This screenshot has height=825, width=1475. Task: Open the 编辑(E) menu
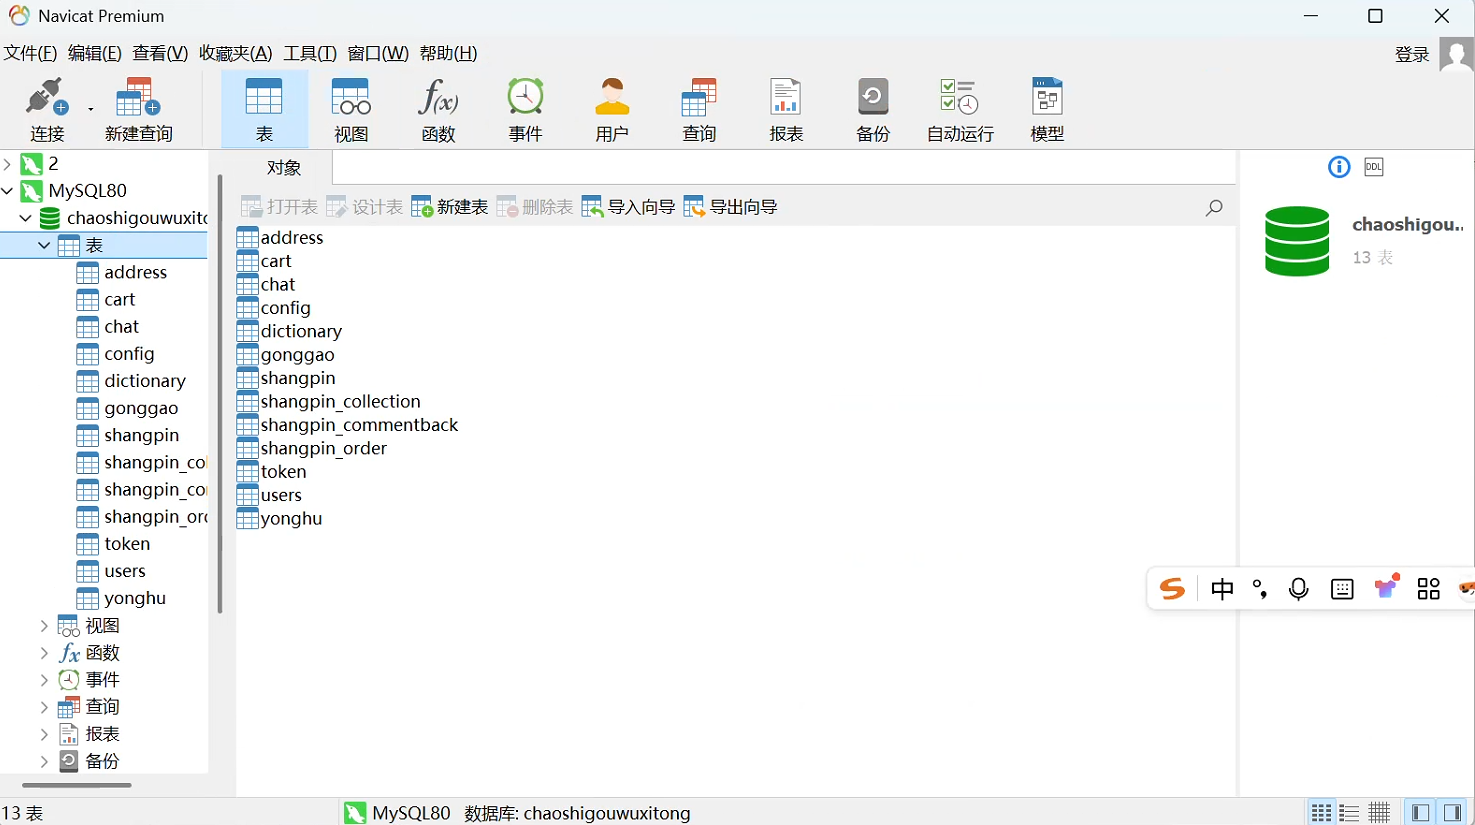tap(94, 53)
